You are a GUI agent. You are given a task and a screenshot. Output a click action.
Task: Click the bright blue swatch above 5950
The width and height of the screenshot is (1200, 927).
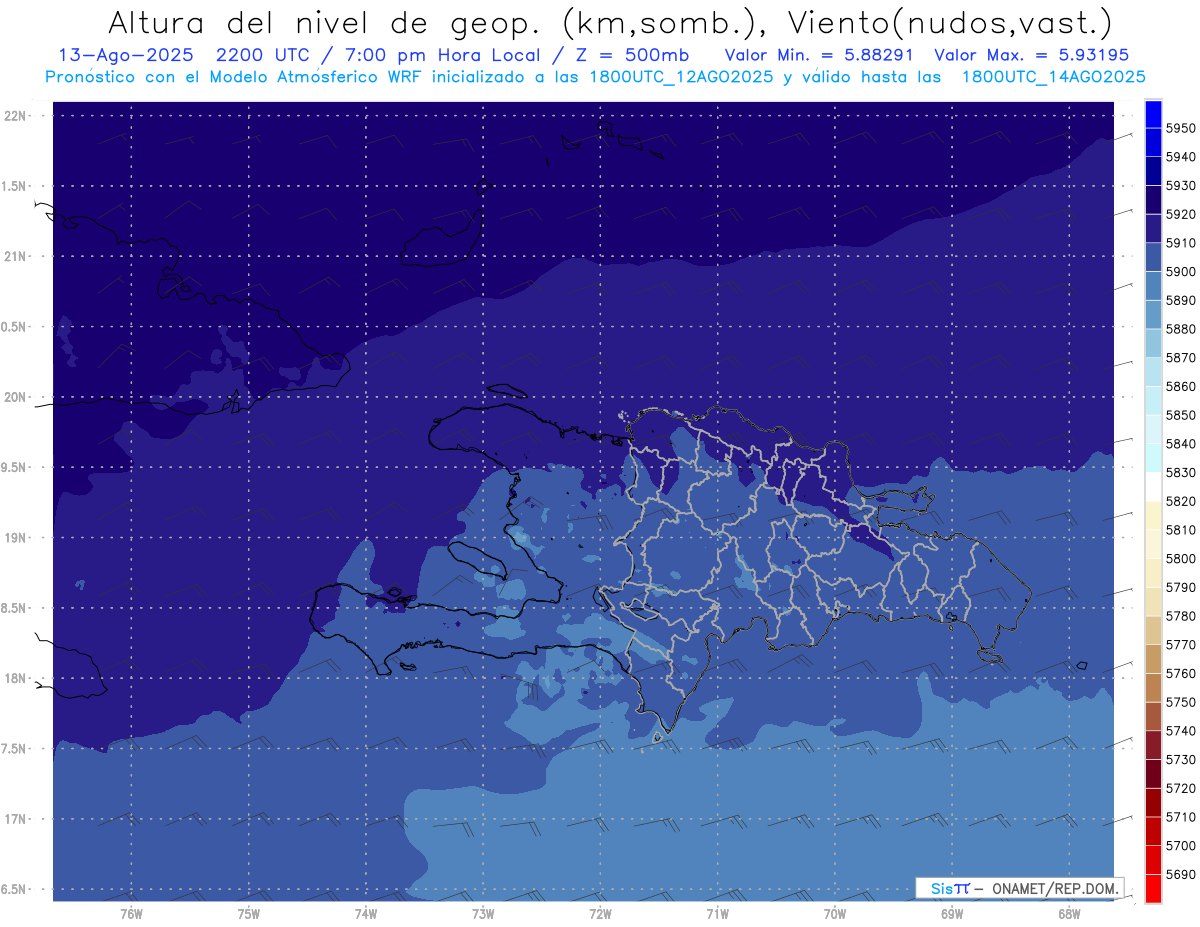click(x=1153, y=114)
